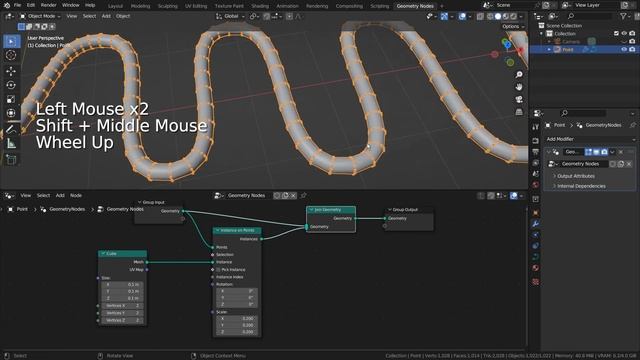
Task: Toggle X-ray display in viewport header
Action: pyautogui.click(x=480, y=16)
